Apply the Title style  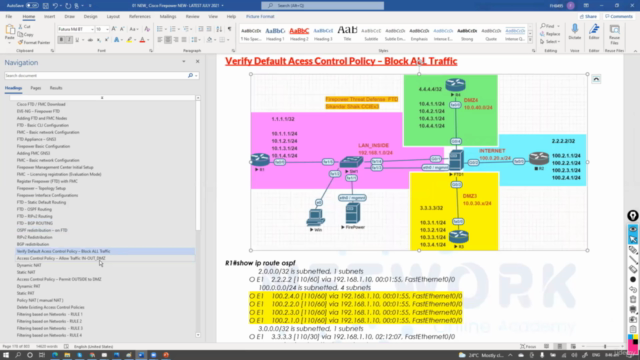coord(347,34)
